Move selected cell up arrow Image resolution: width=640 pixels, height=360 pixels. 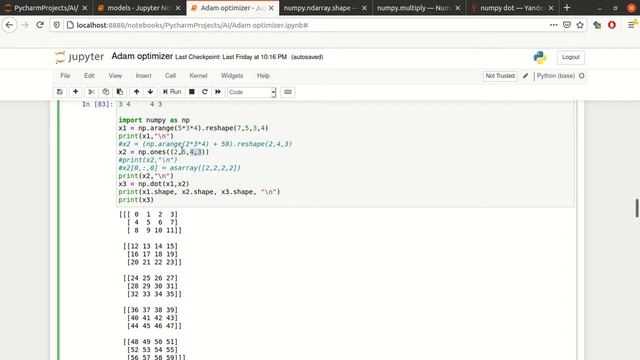(136, 92)
